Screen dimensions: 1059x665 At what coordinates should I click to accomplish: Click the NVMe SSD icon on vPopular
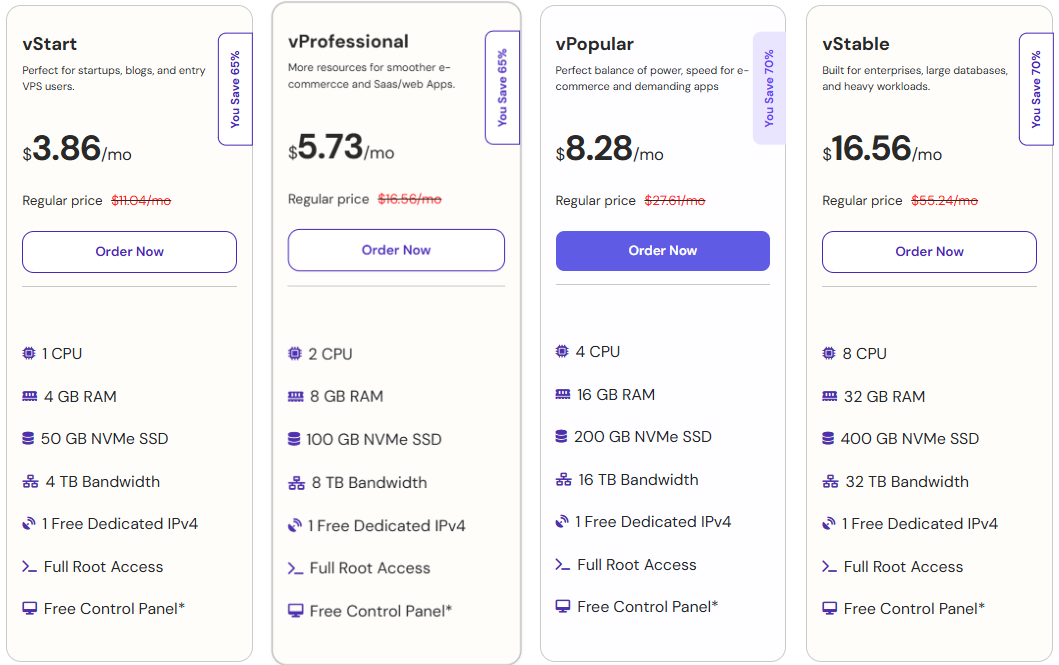click(x=563, y=437)
